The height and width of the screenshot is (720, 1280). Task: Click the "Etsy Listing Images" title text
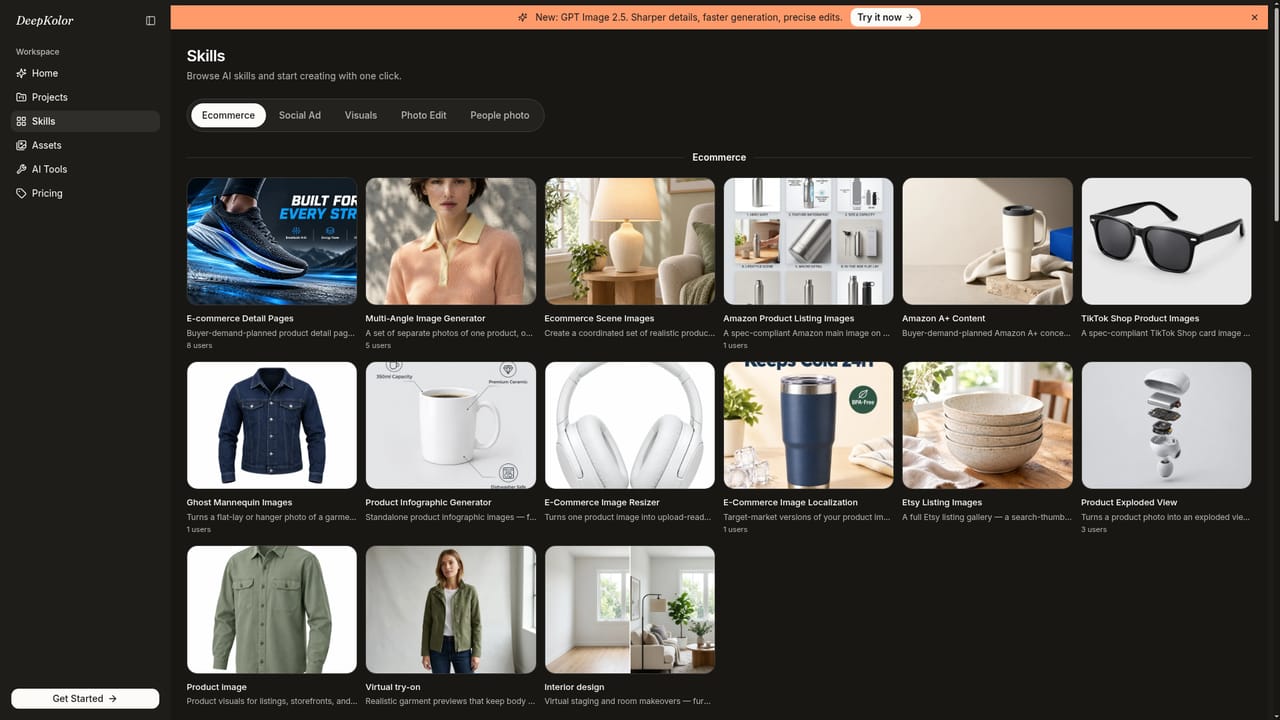click(942, 503)
